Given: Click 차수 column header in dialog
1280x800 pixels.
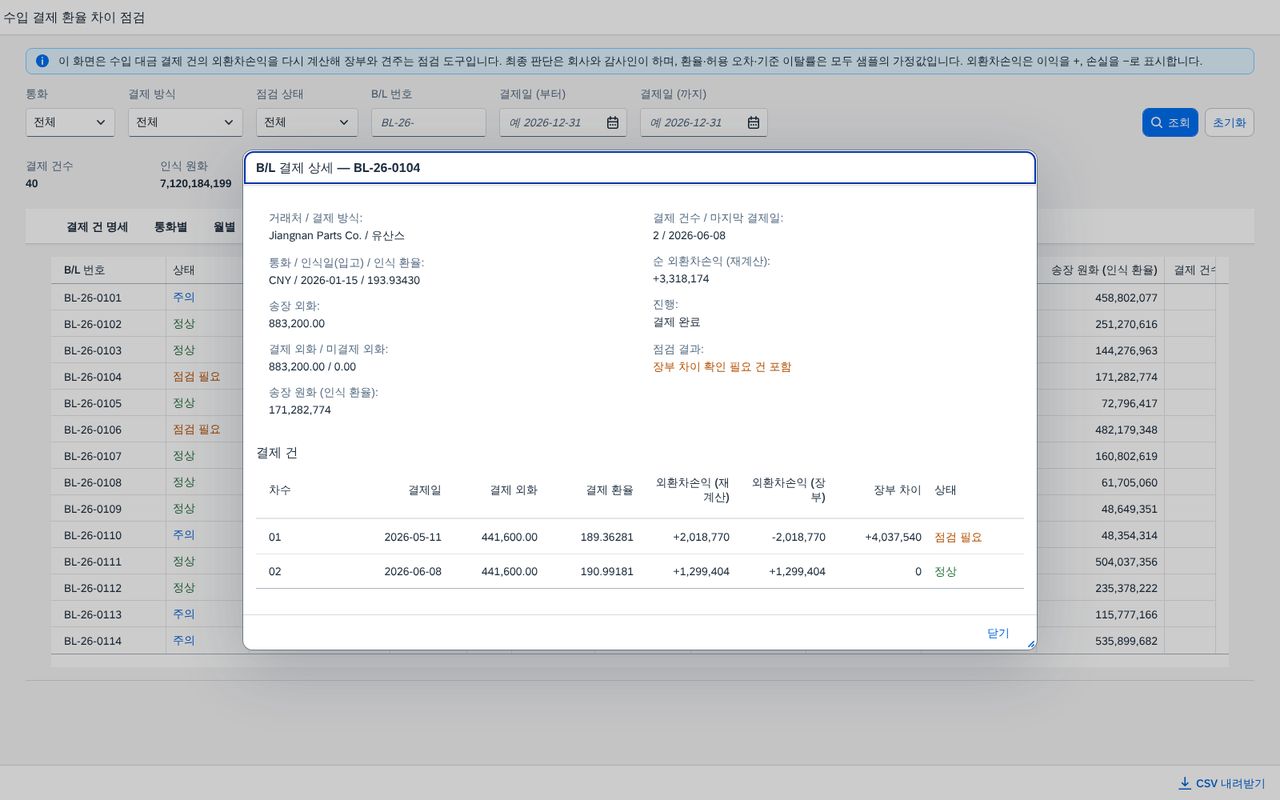Looking at the screenshot, I should click(x=280, y=490).
